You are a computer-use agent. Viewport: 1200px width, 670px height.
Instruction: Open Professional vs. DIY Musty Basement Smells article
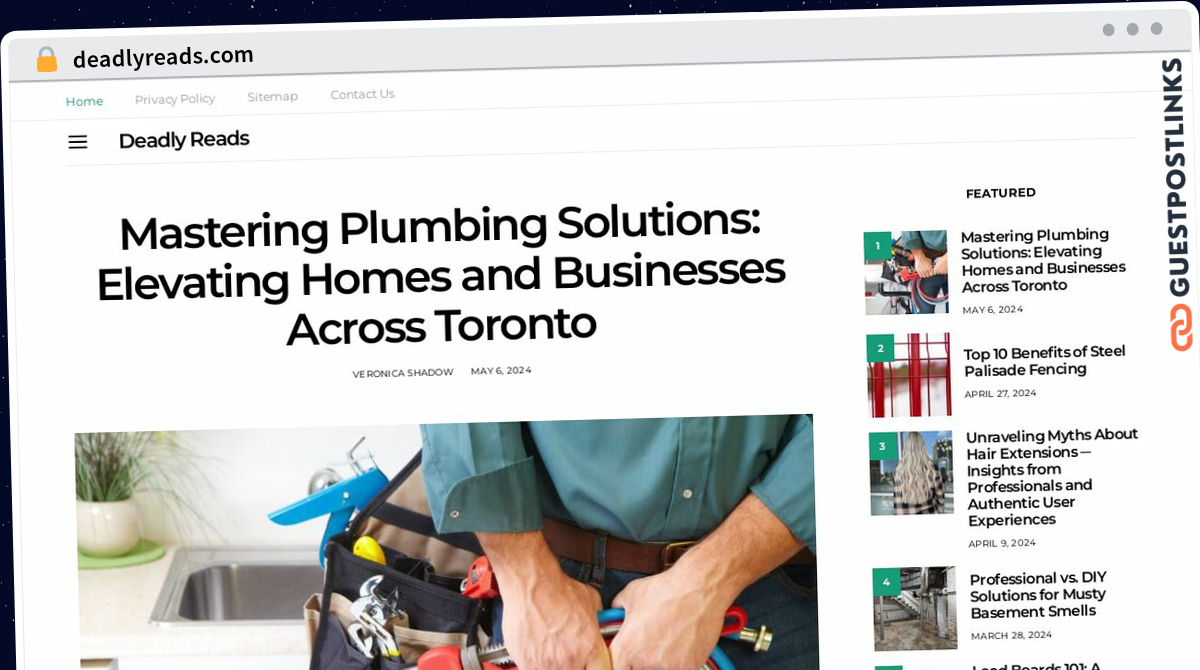click(x=1038, y=595)
